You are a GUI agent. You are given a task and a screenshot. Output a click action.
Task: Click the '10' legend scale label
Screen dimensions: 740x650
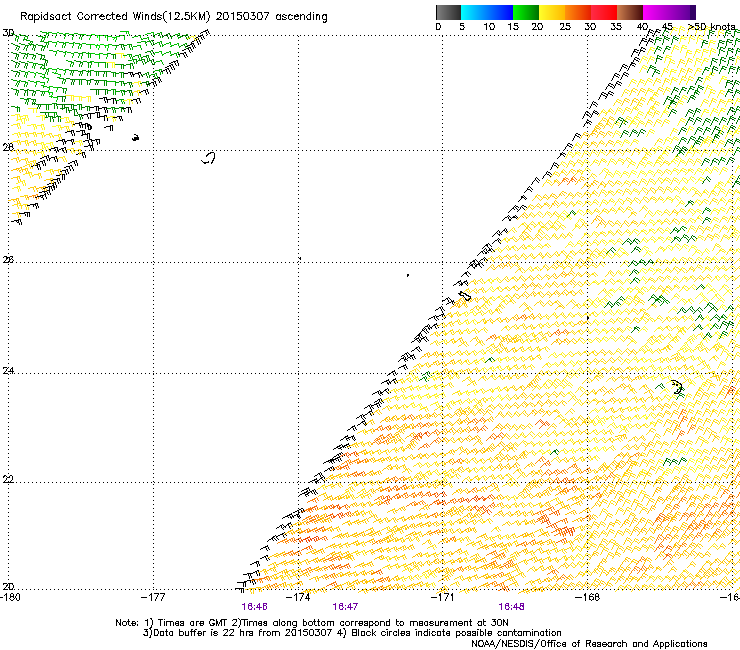coord(489,27)
